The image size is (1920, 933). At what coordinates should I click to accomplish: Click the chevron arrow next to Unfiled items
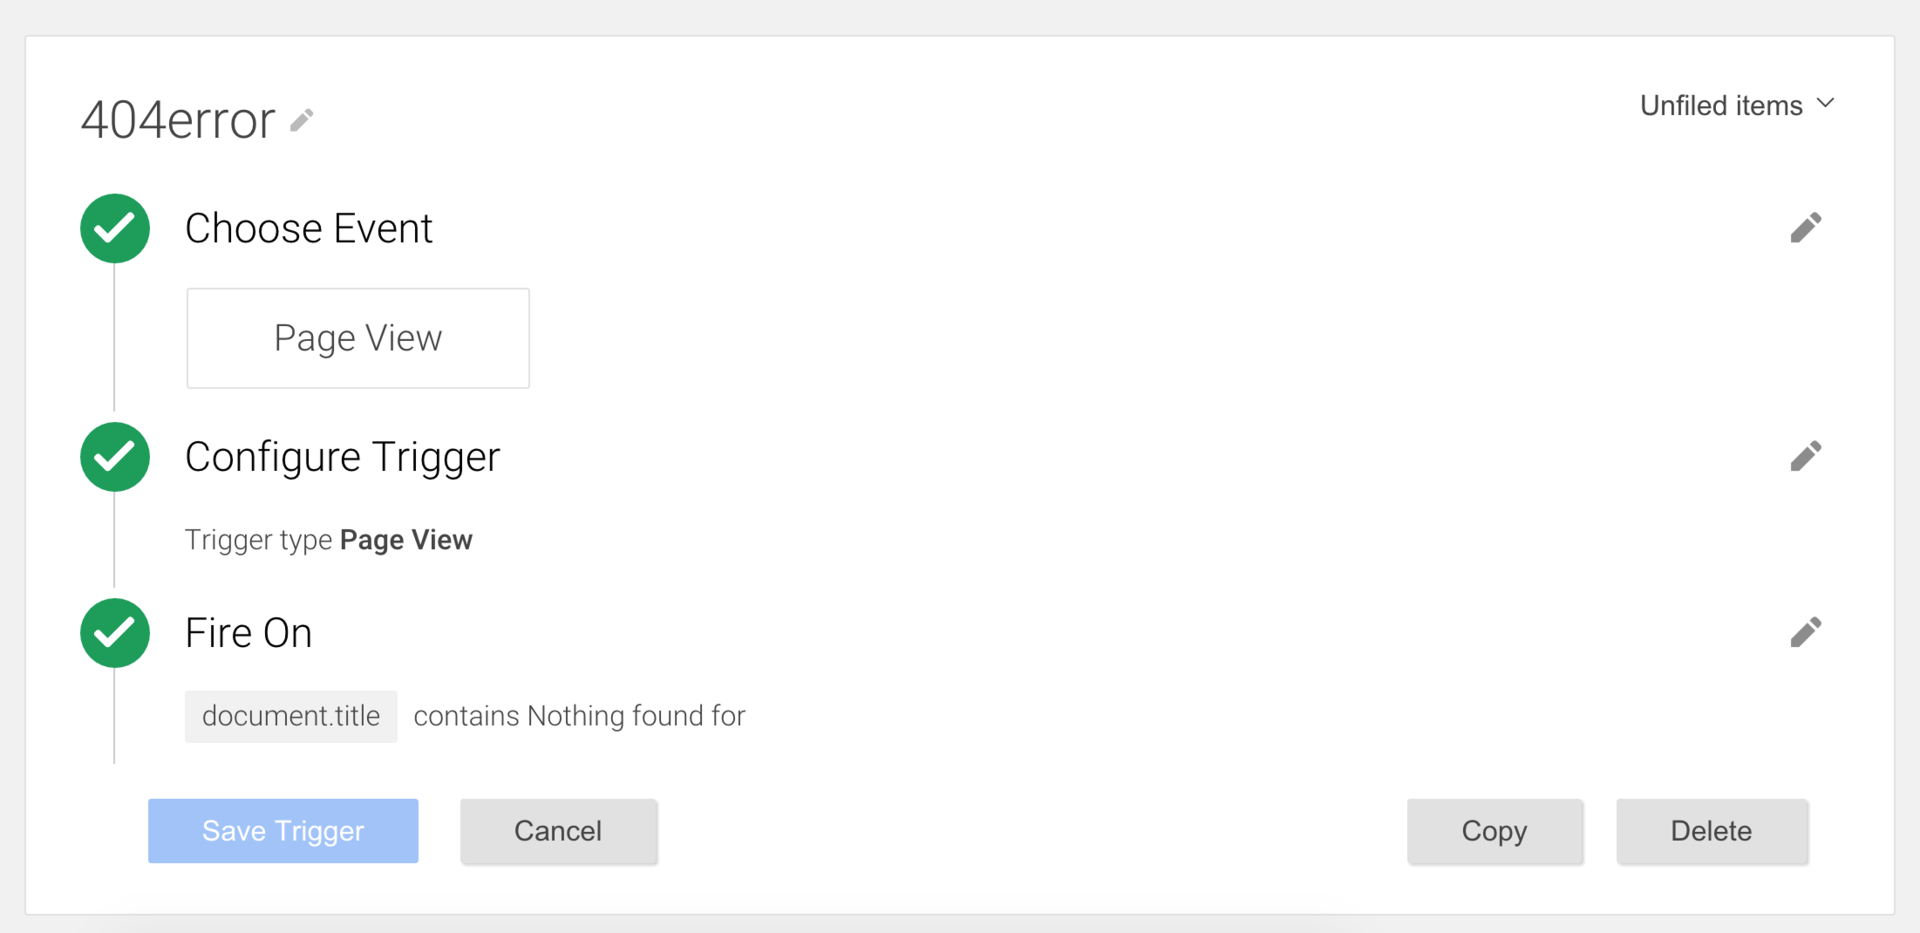tap(1825, 103)
